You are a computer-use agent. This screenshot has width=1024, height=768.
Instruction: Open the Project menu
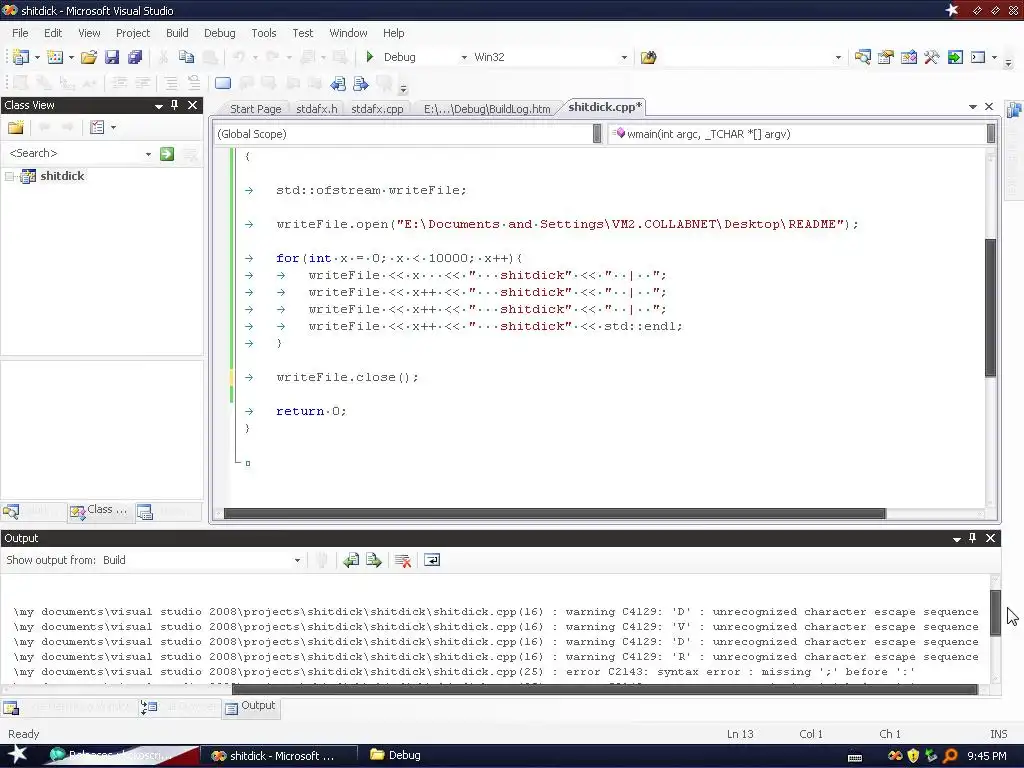coord(133,33)
